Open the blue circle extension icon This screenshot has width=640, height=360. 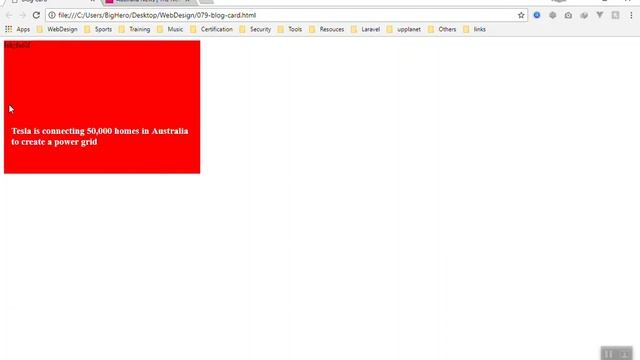537,15
